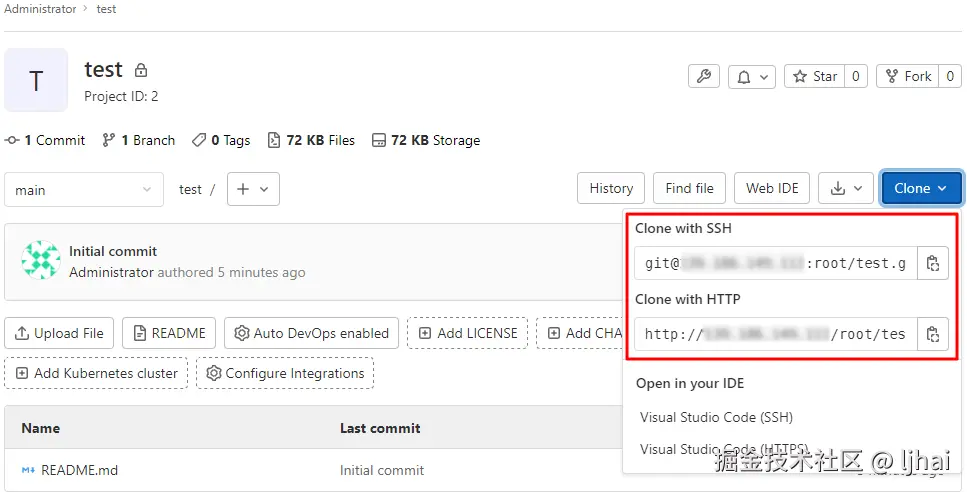Open the main branch selector
The image size is (967, 492).
pyautogui.click(x=84, y=190)
